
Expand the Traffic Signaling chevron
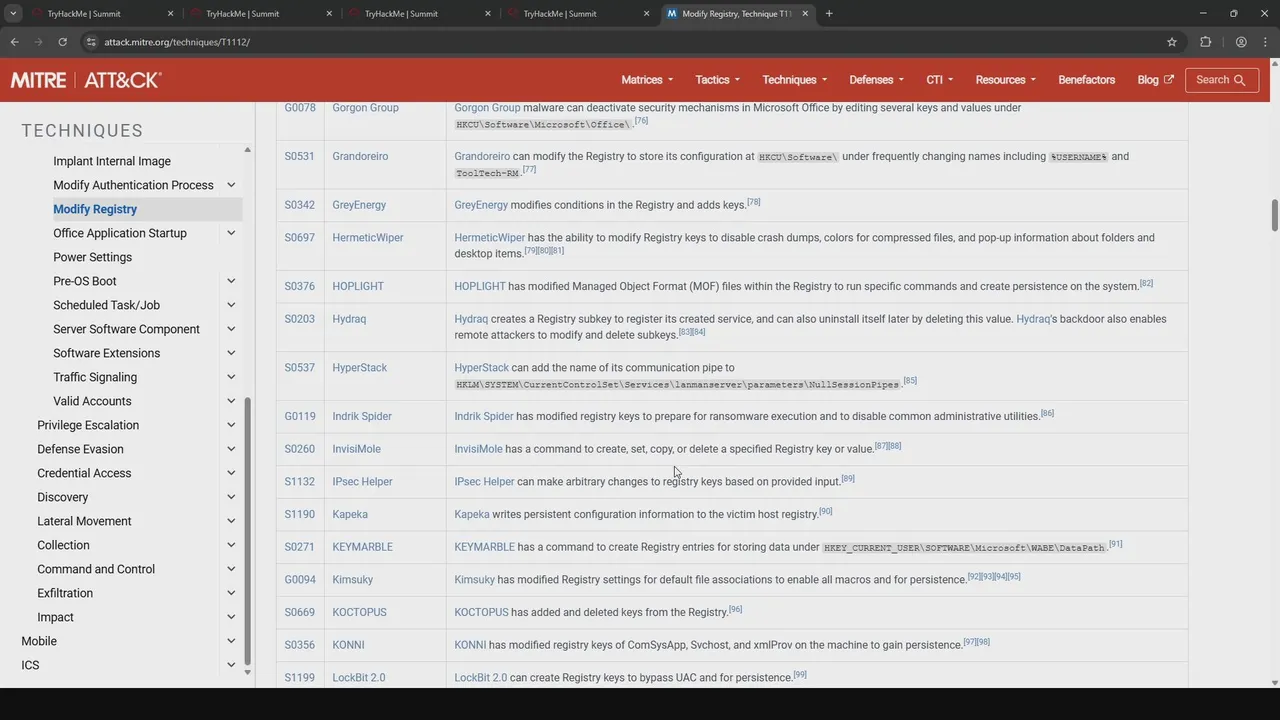coord(231,377)
